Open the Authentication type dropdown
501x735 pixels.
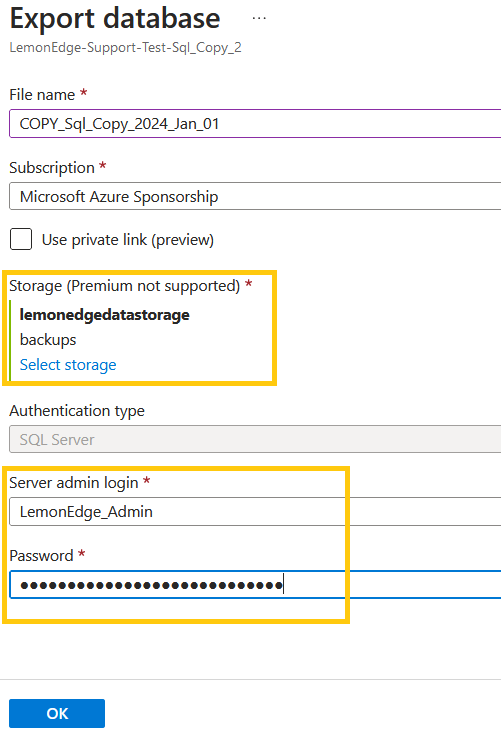pyautogui.click(x=255, y=439)
